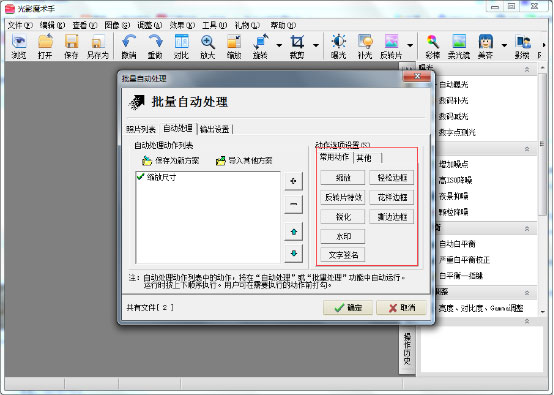Select the 放大 magnifier zoom icon
Viewport: 554px width, 395px height.
[x=208, y=42]
